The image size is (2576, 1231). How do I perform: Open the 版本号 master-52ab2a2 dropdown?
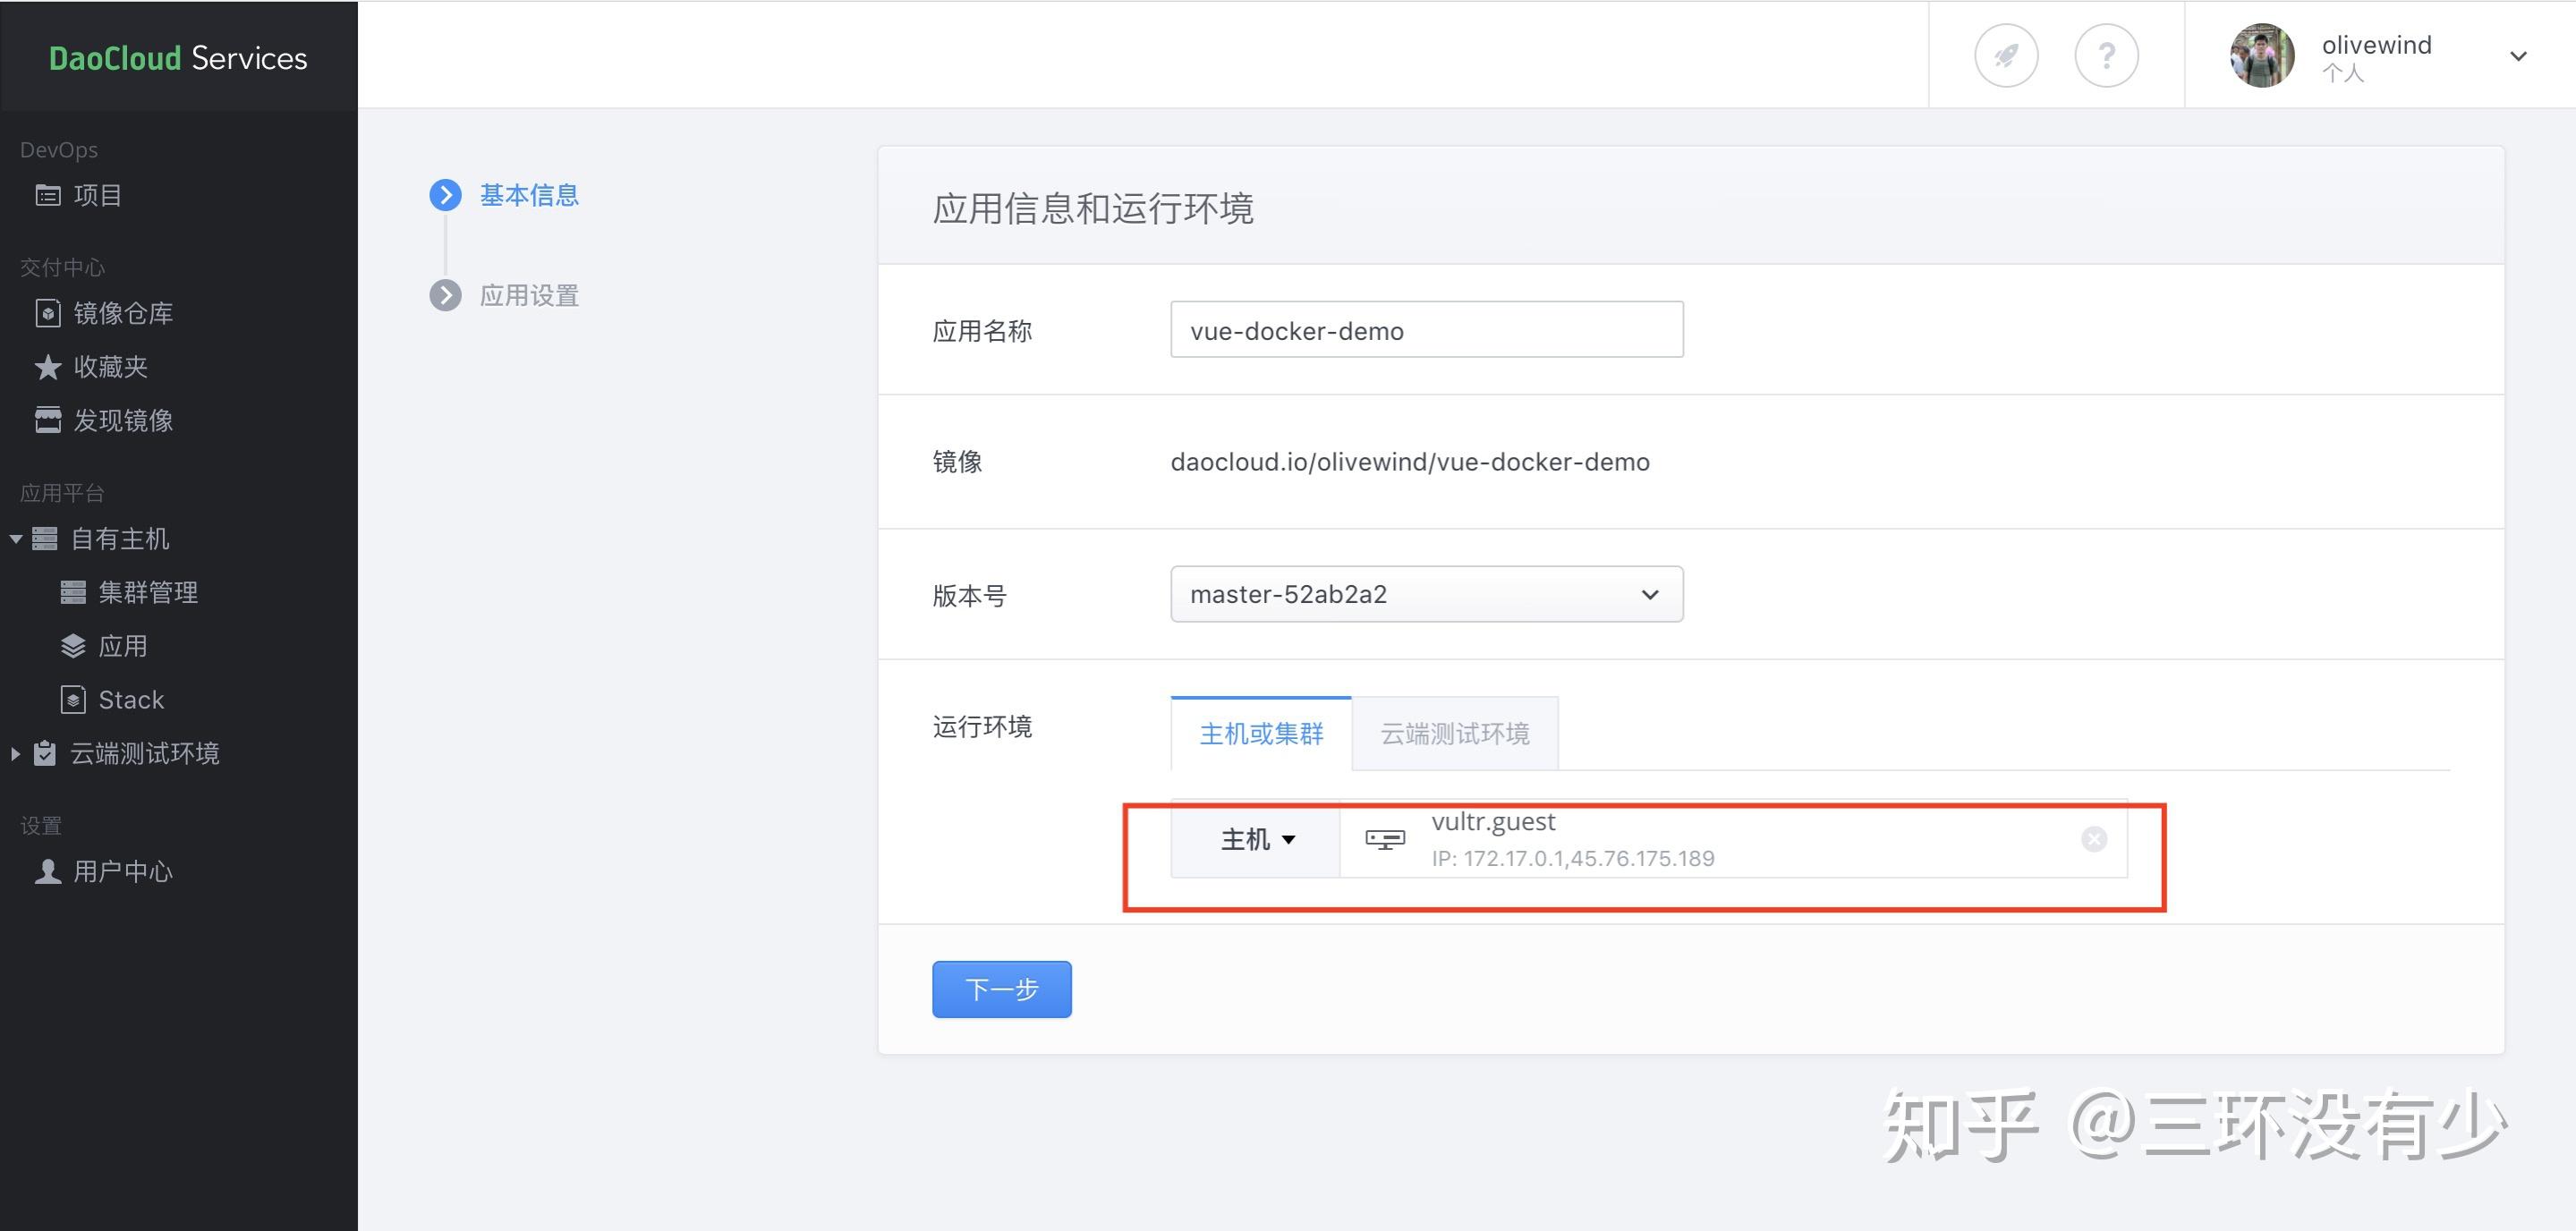coord(1426,594)
